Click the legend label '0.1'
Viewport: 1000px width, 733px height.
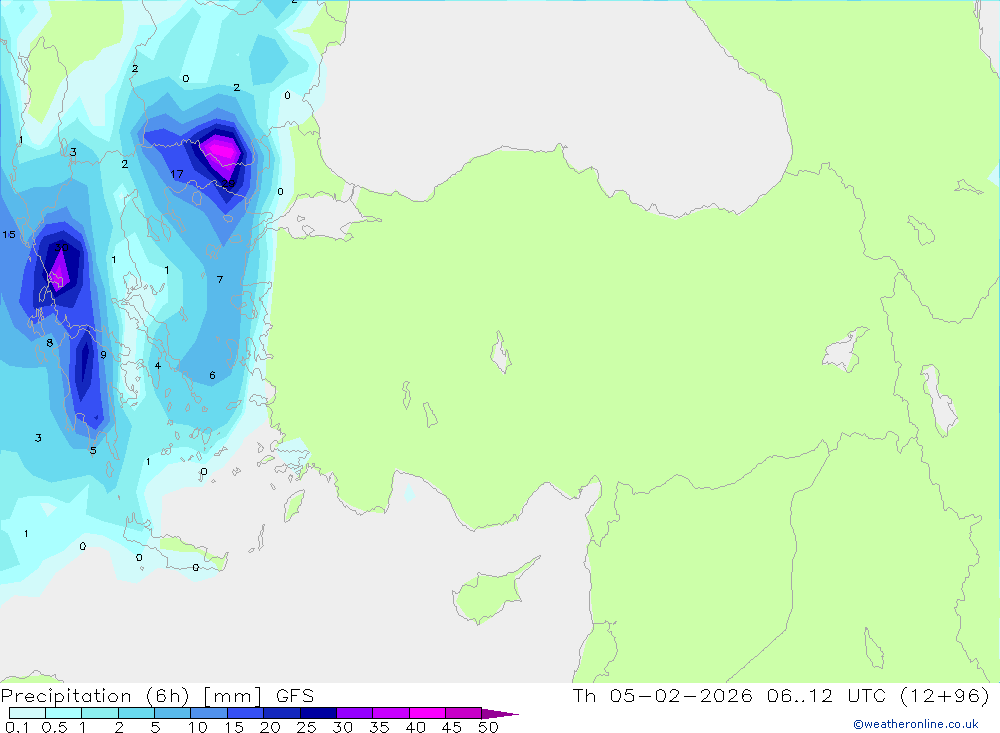coord(17,727)
